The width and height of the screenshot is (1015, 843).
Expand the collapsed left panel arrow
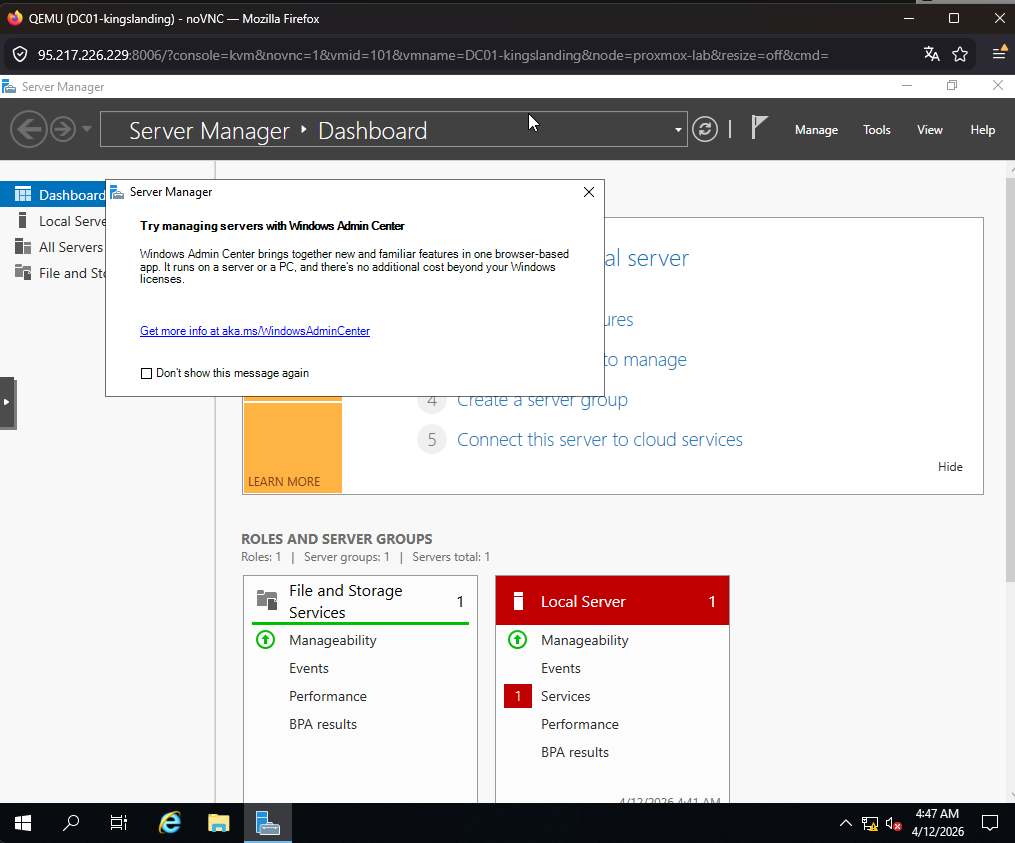coord(9,402)
